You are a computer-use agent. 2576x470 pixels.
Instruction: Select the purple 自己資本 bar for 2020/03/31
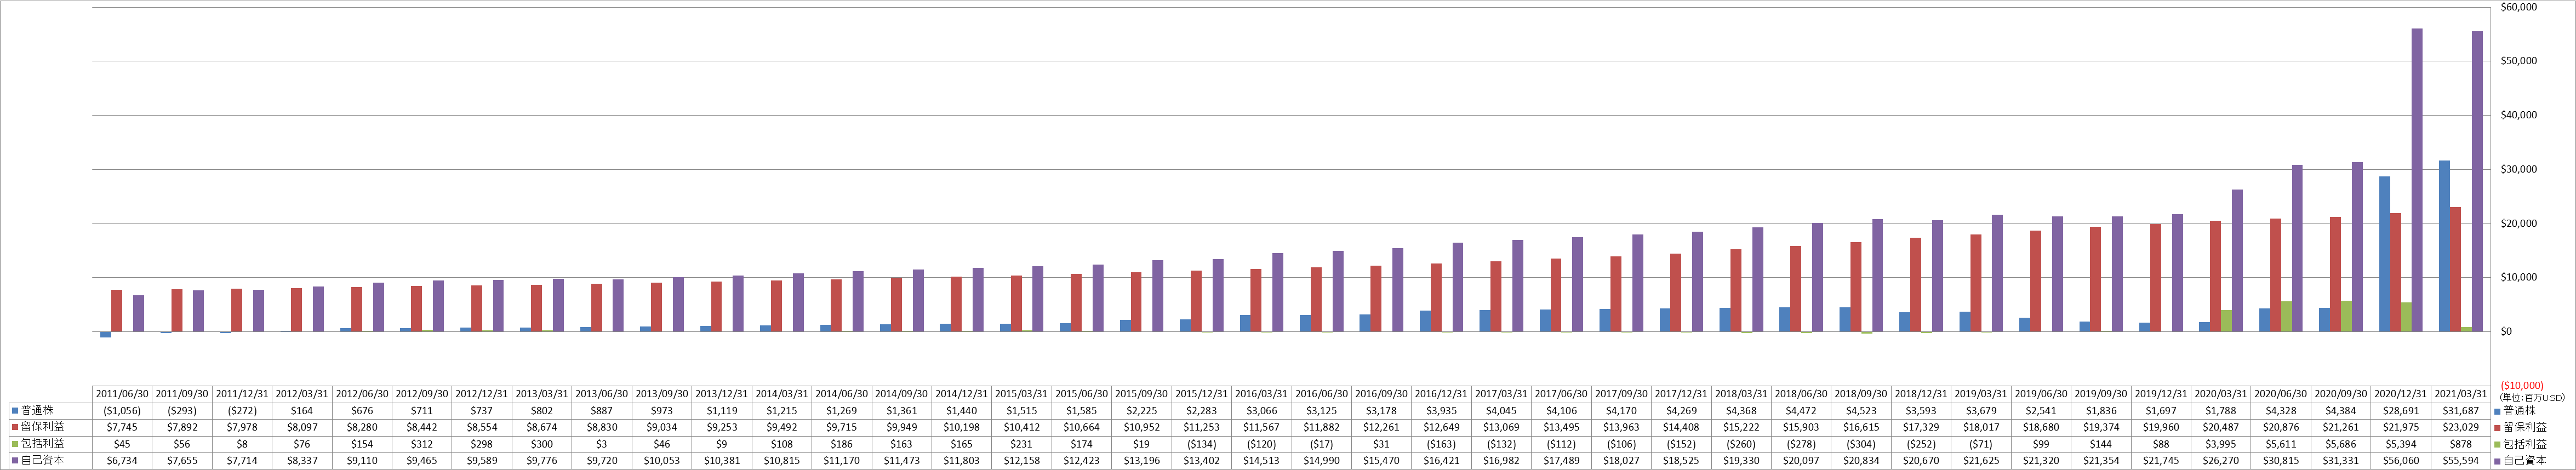[x=2237, y=261]
